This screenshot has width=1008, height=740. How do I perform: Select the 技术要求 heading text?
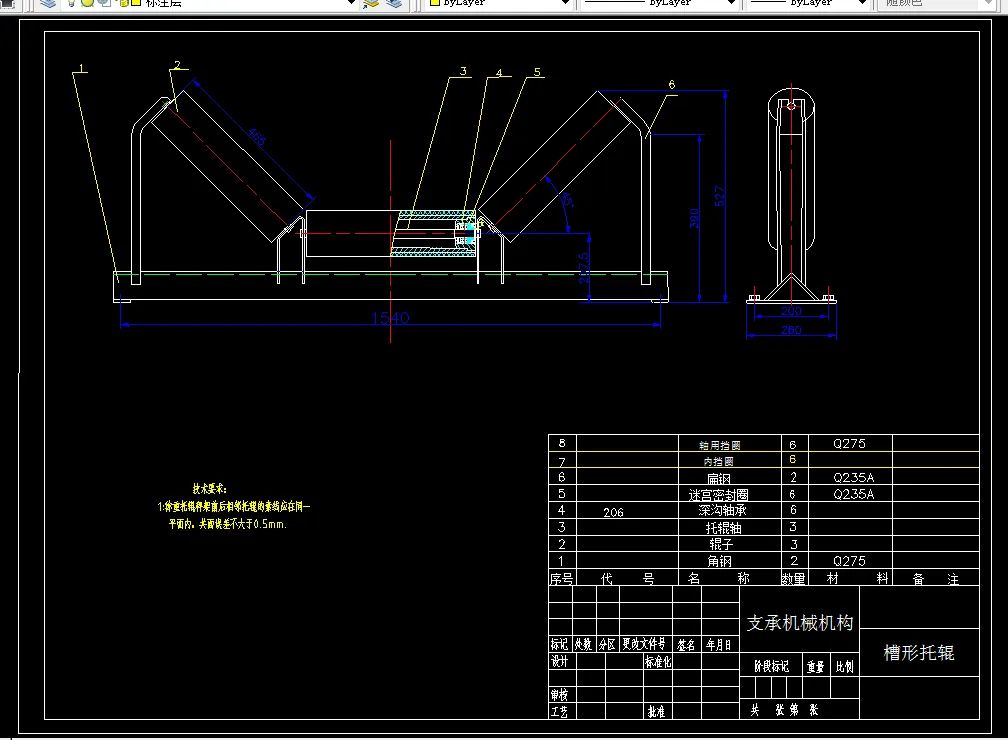(x=210, y=489)
